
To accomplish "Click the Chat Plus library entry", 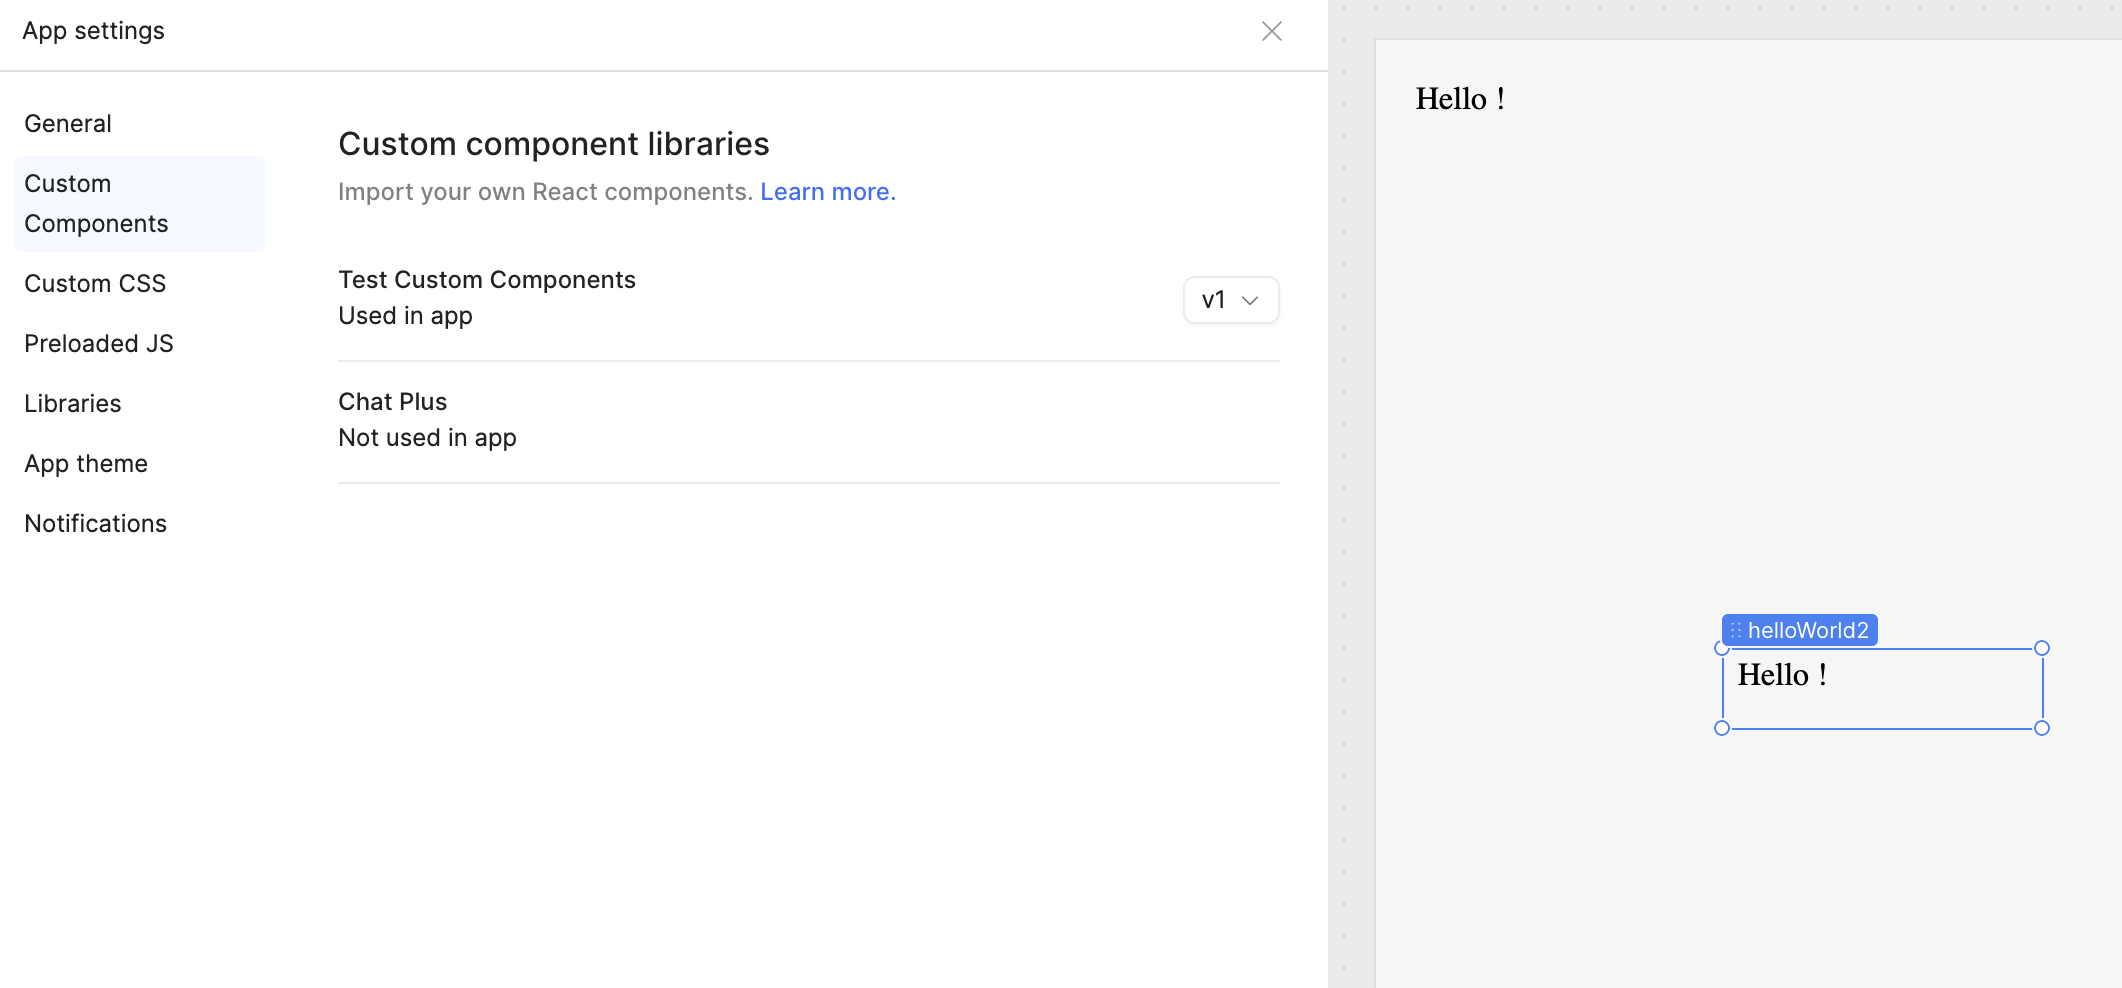I will (x=393, y=402).
